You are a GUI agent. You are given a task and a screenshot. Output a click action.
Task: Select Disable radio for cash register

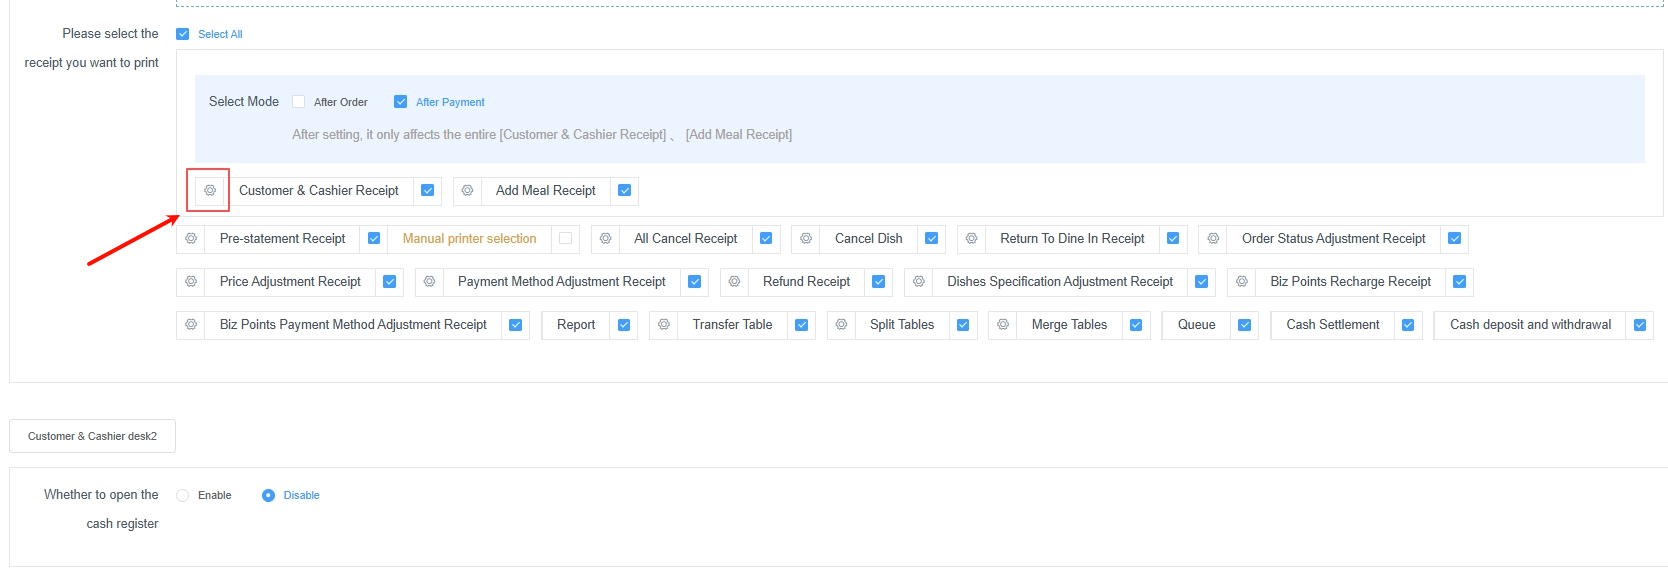click(268, 495)
